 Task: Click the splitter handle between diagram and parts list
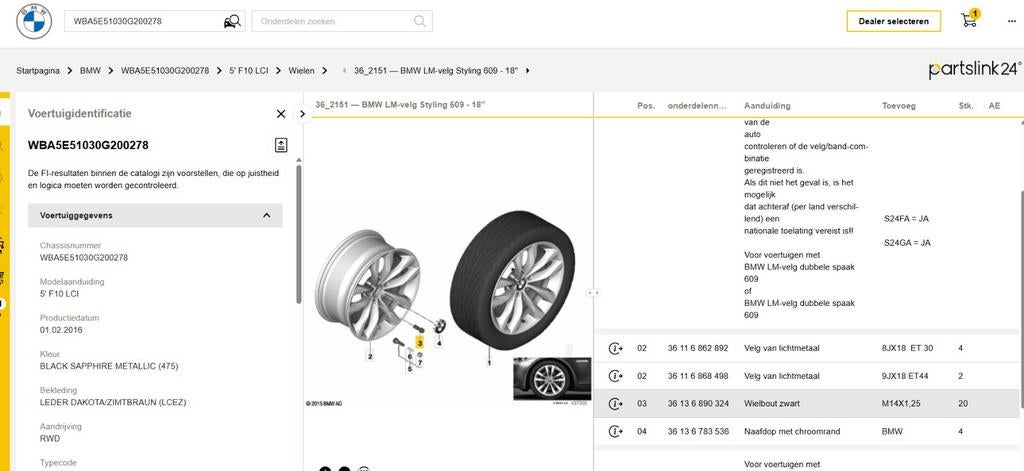(x=593, y=293)
